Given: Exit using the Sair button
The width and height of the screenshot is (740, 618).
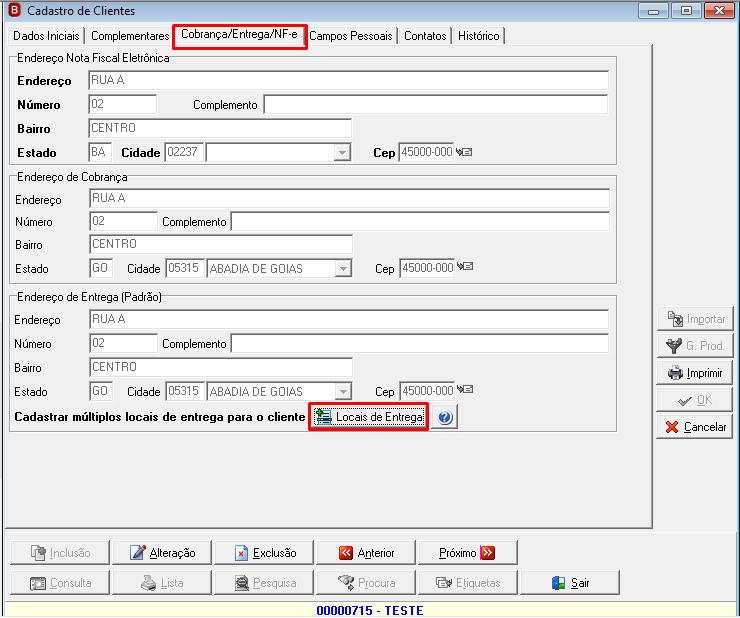Looking at the screenshot, I should (570, 583).
